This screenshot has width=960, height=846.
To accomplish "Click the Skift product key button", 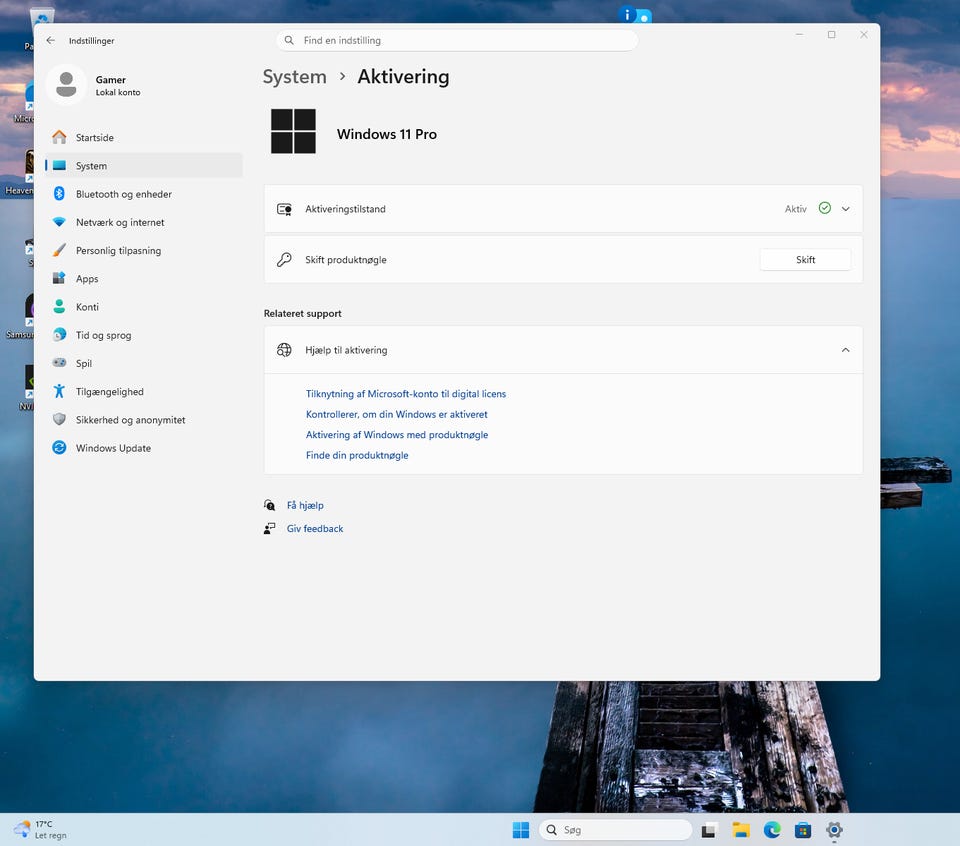I will coord(805,260).
